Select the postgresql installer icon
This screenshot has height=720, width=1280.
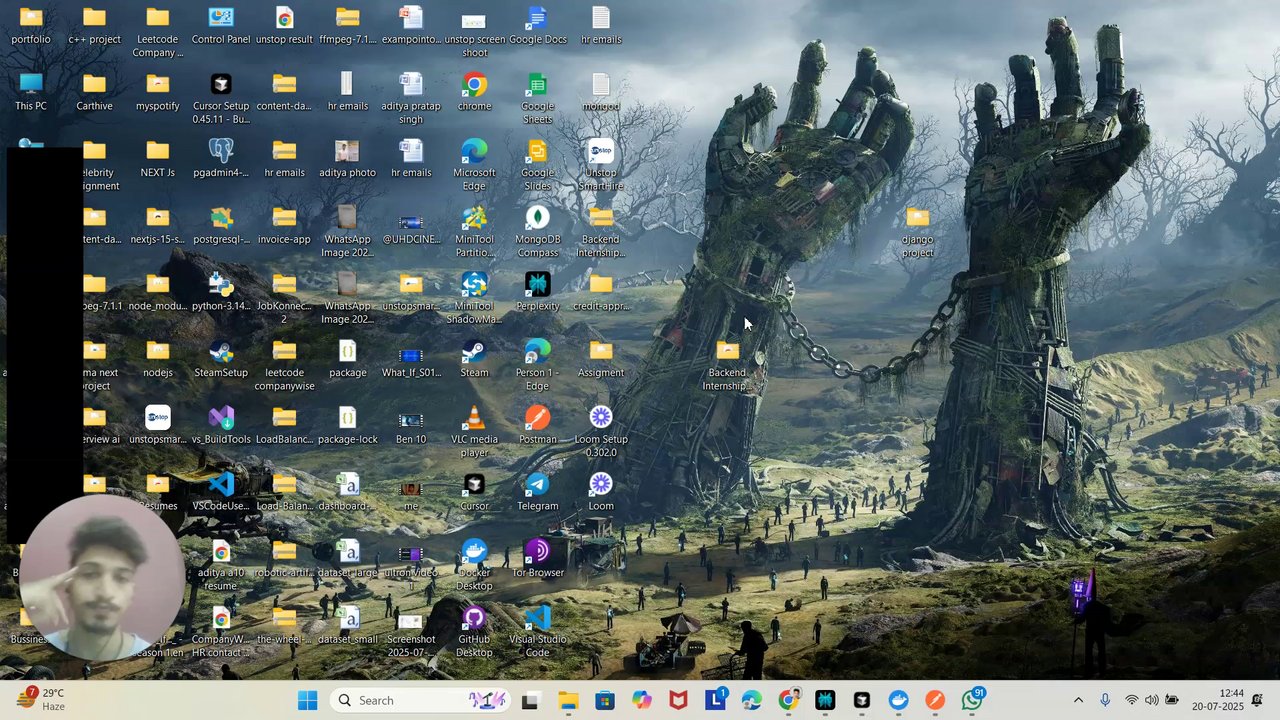[x=221, y=225]
